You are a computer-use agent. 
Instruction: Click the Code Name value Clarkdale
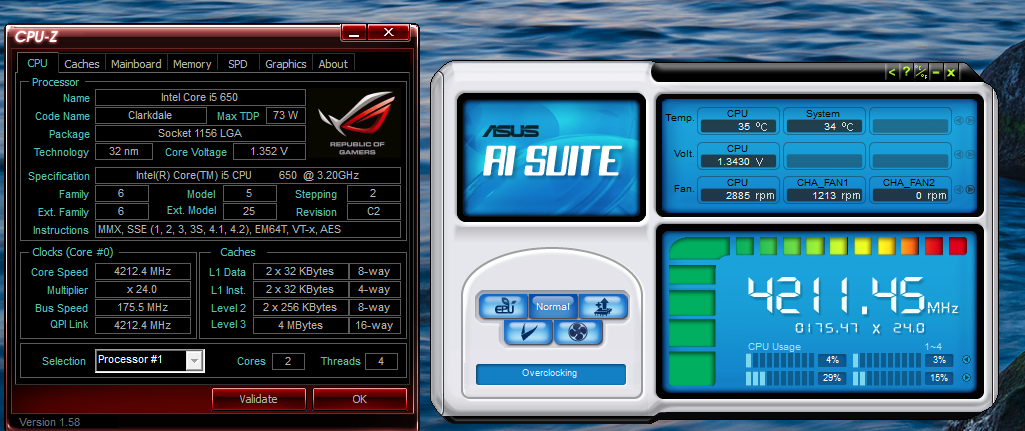(152, 116)
